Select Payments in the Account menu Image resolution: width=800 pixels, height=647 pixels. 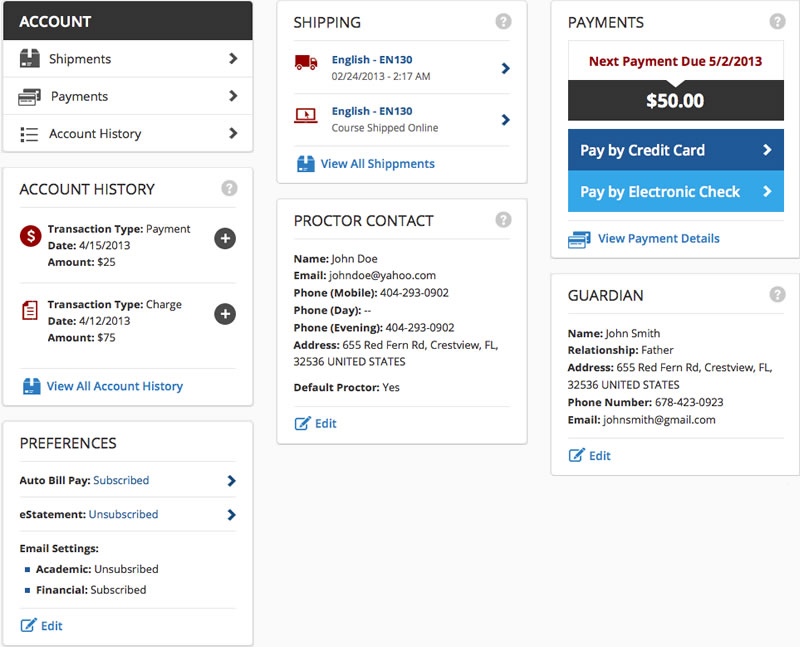pyautogui.click(x=127, y=96)
